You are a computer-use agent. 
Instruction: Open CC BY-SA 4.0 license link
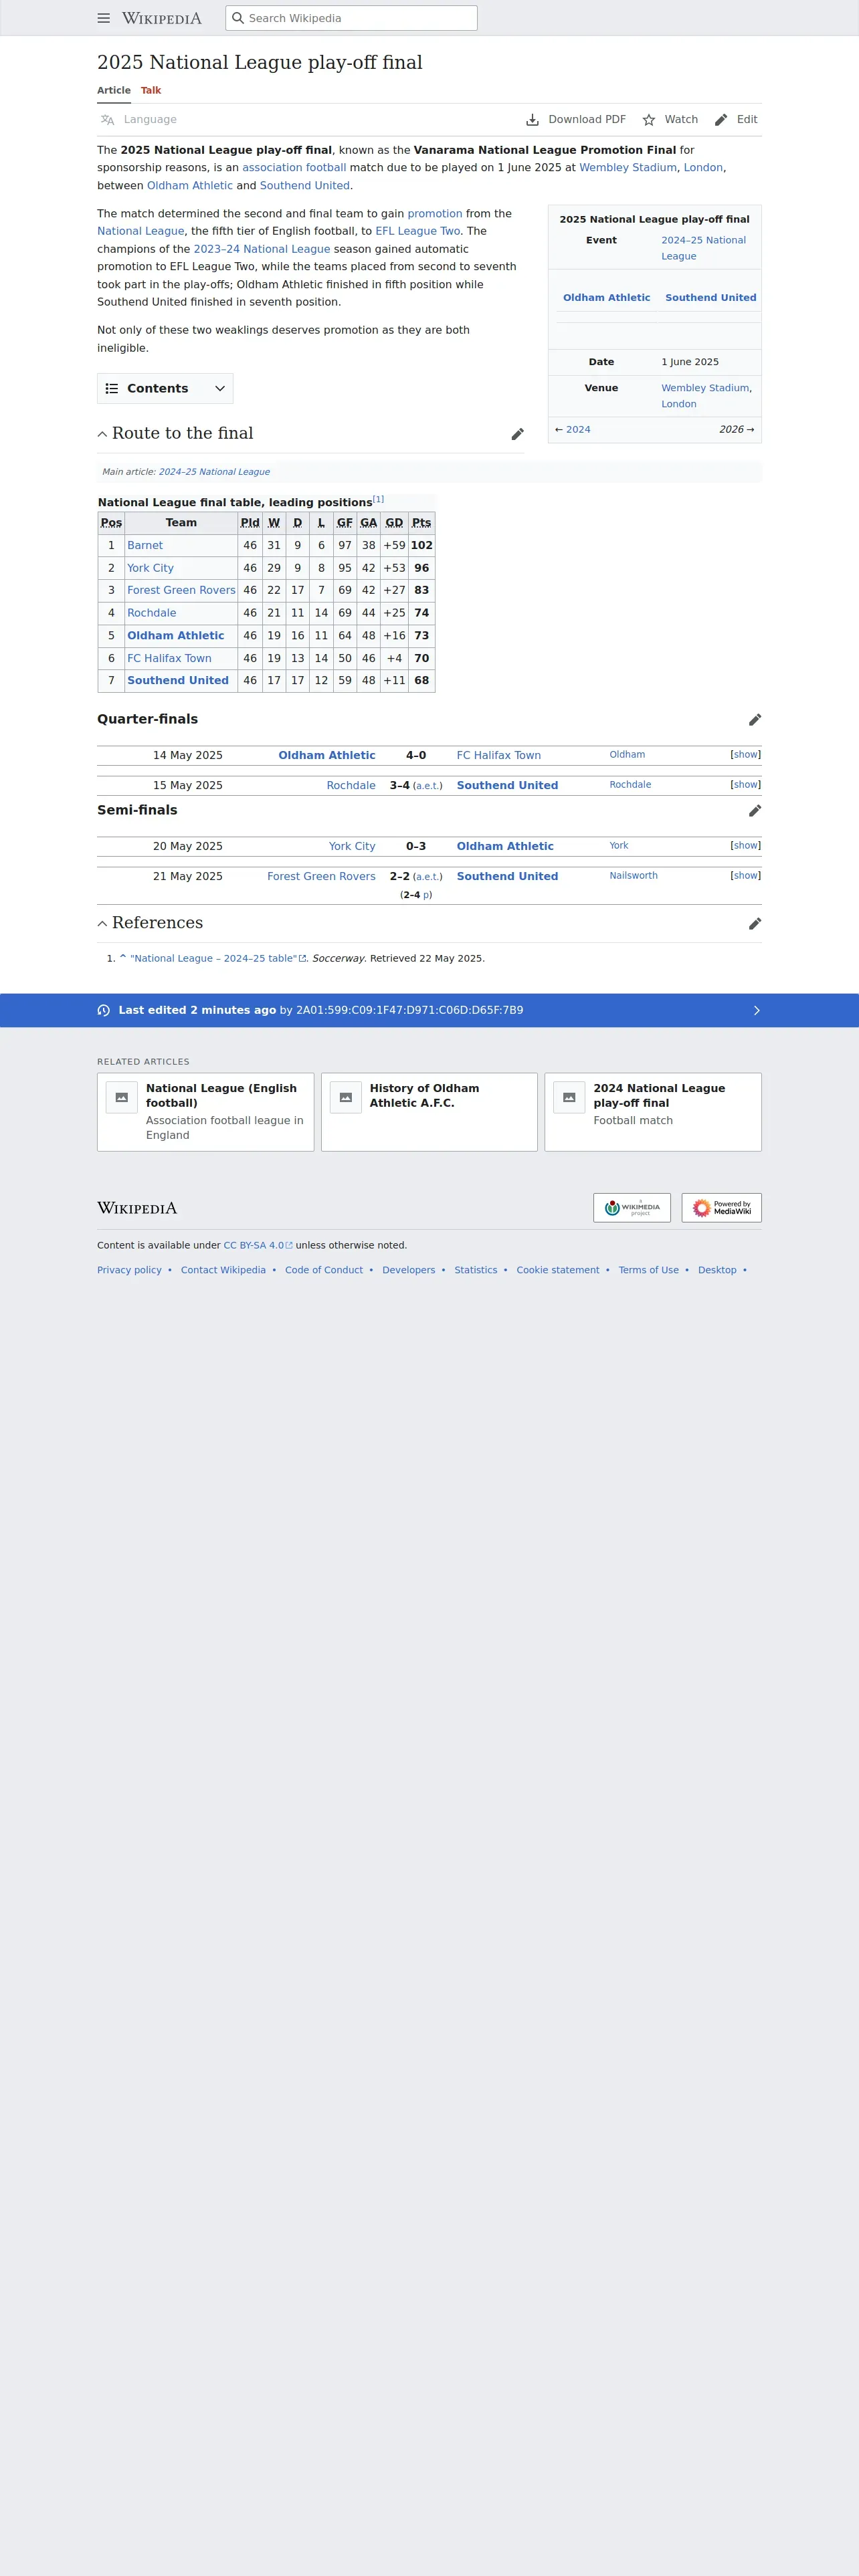tap(258, 1246)
